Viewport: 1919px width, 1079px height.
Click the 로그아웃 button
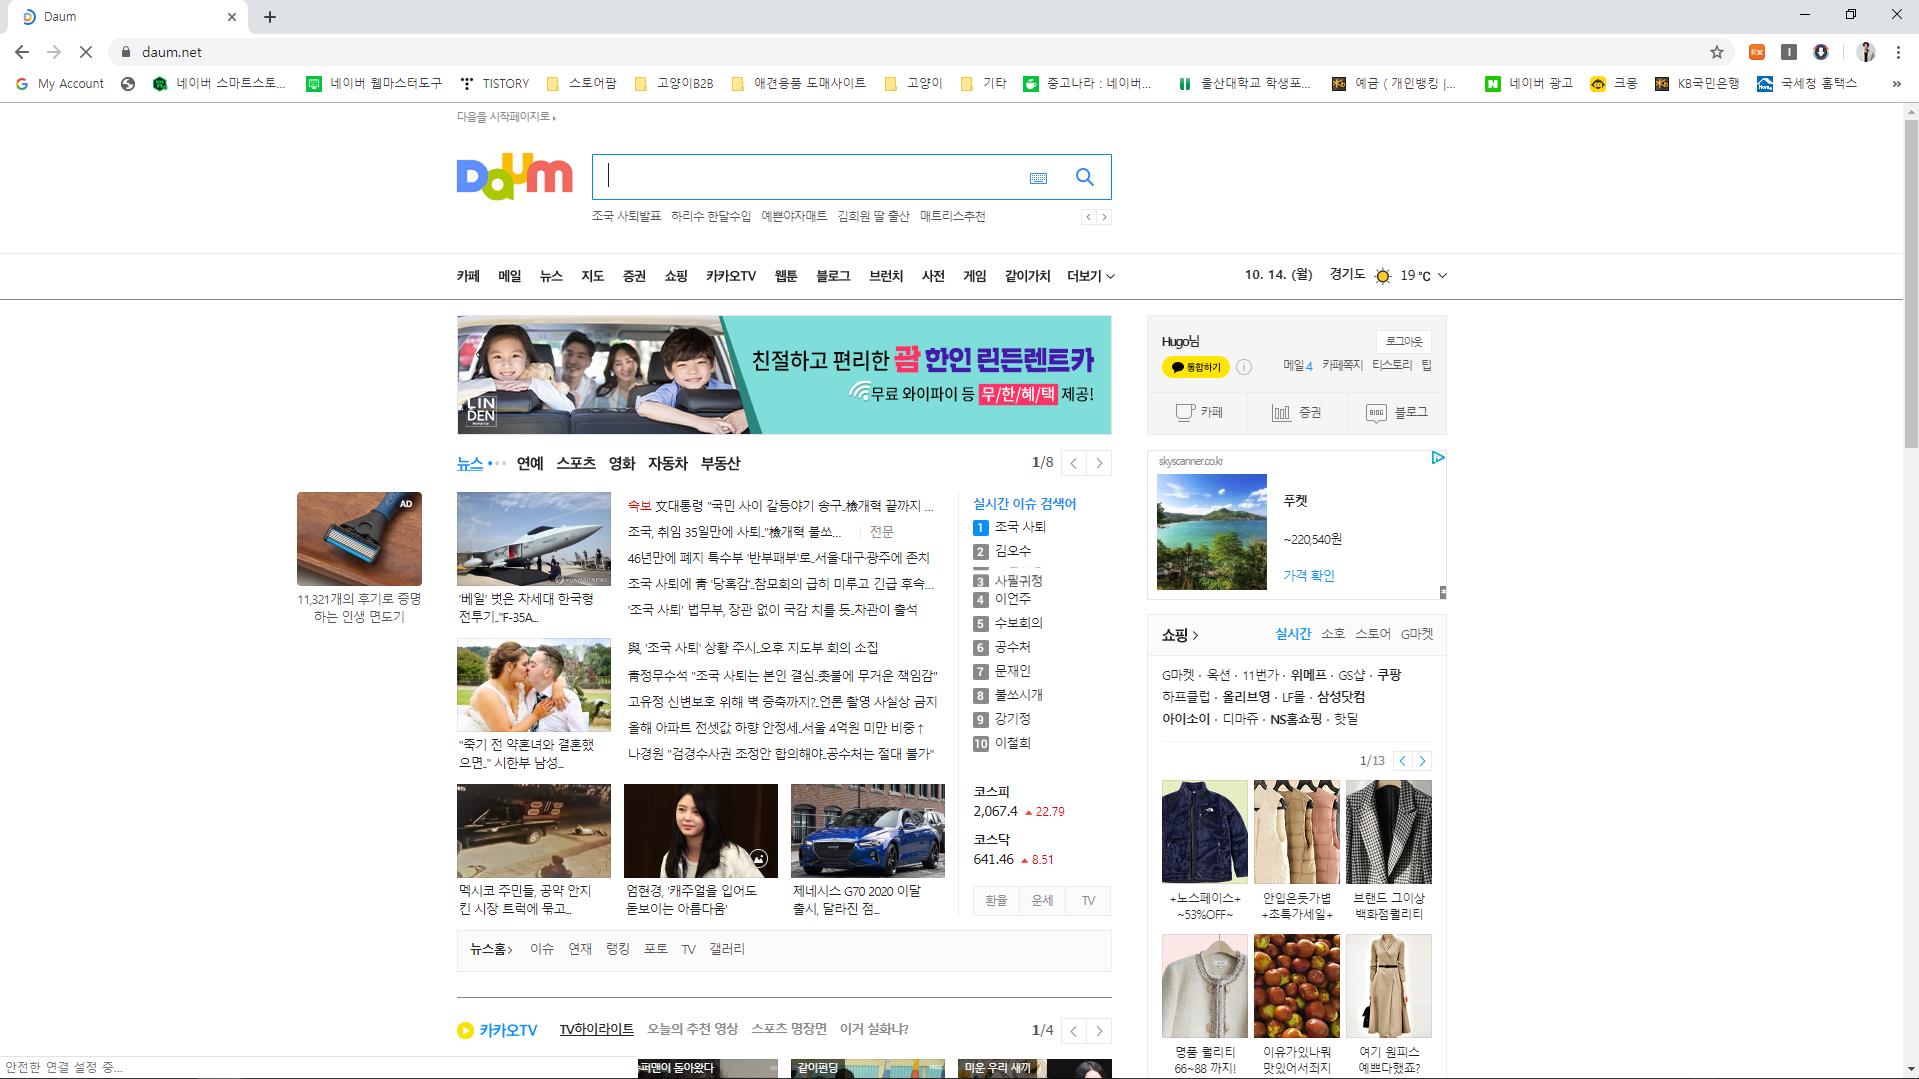1403,342
